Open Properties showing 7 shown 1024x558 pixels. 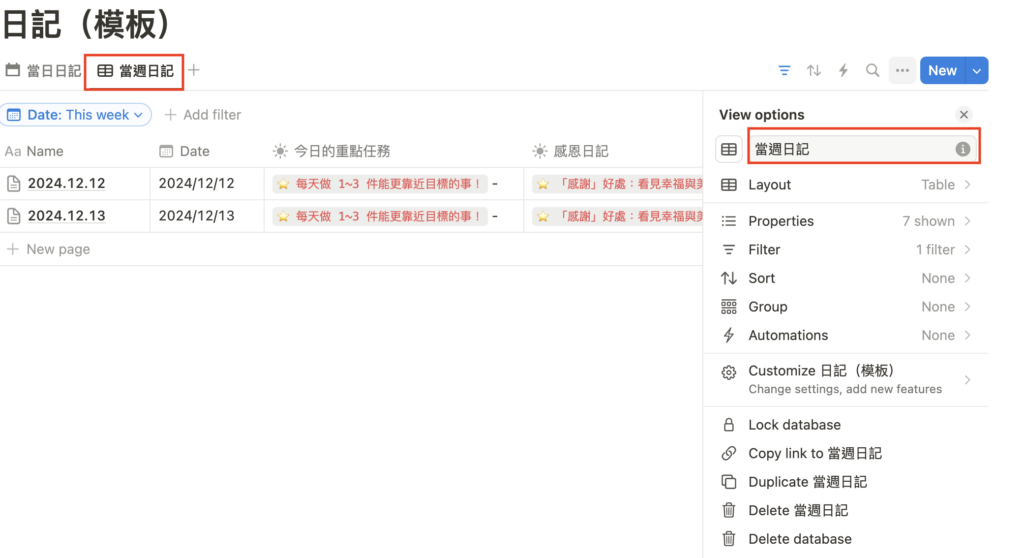pyautogui.click(x=845, y=221)
